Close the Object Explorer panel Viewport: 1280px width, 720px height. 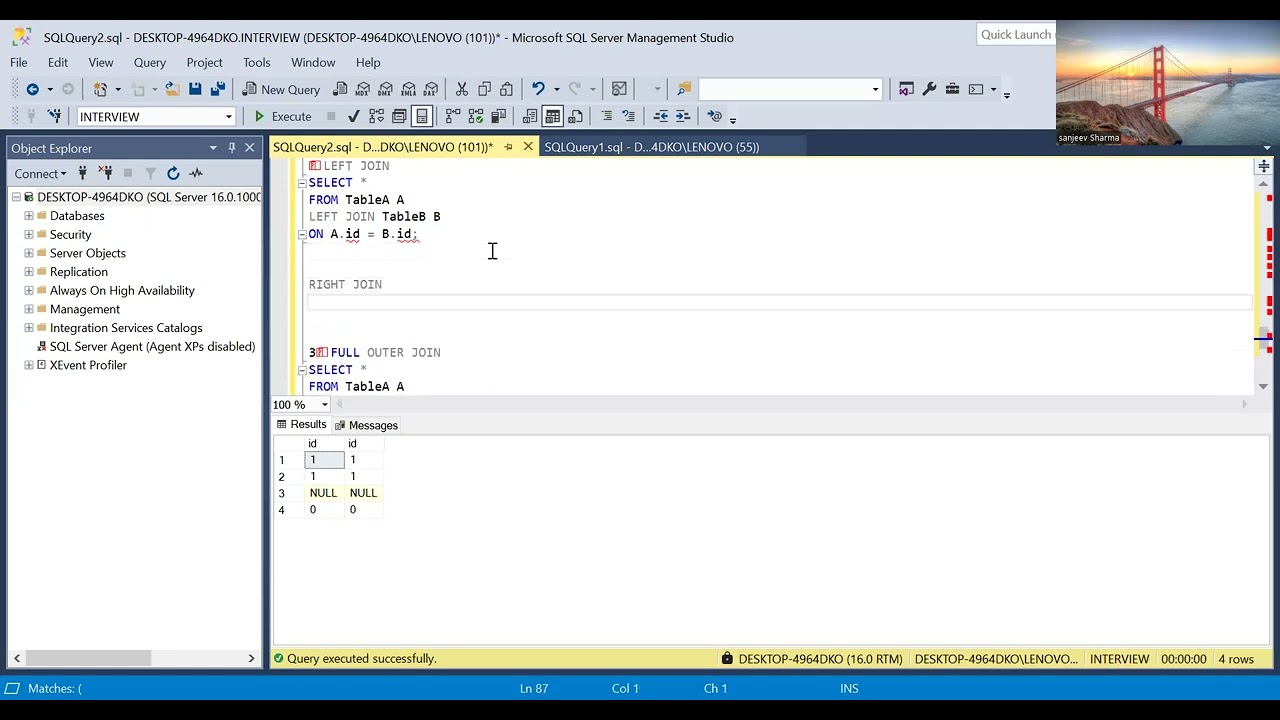(250, 148)
